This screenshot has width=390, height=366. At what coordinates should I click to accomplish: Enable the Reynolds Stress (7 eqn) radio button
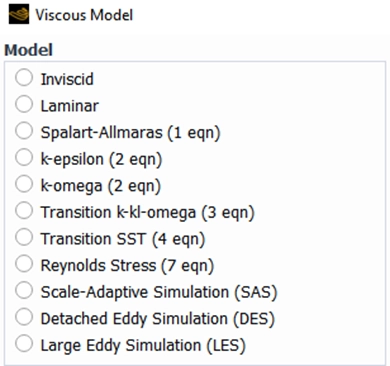point(24,264)
